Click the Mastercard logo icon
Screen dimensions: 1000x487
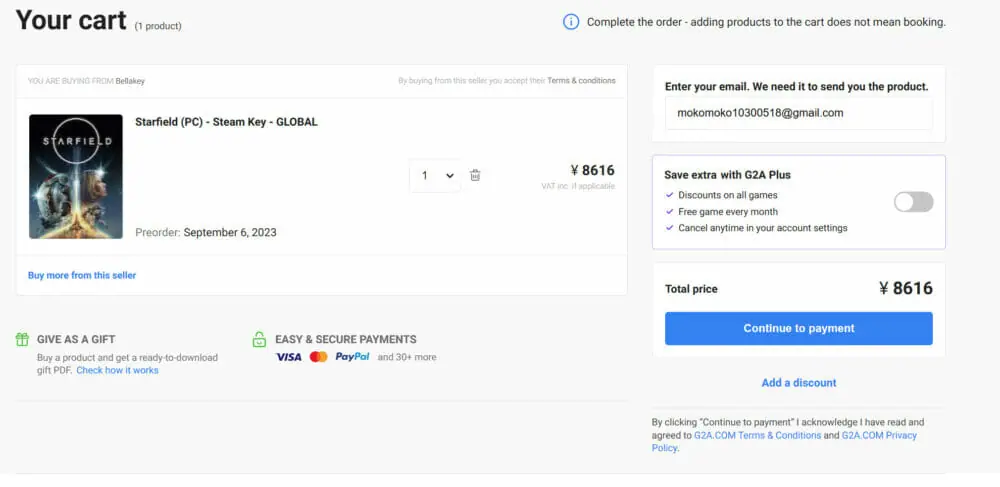pyautogui.click(x=318, y=357)
